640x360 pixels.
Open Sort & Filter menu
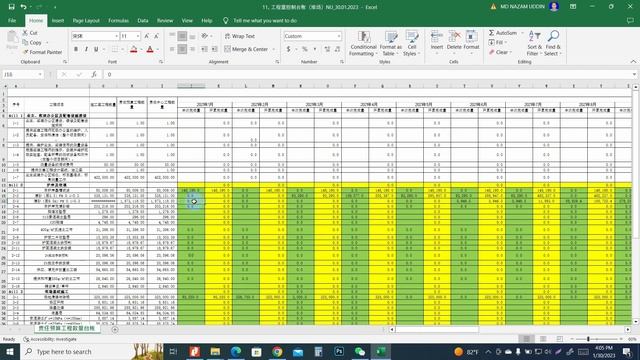(x=534, y=43)
